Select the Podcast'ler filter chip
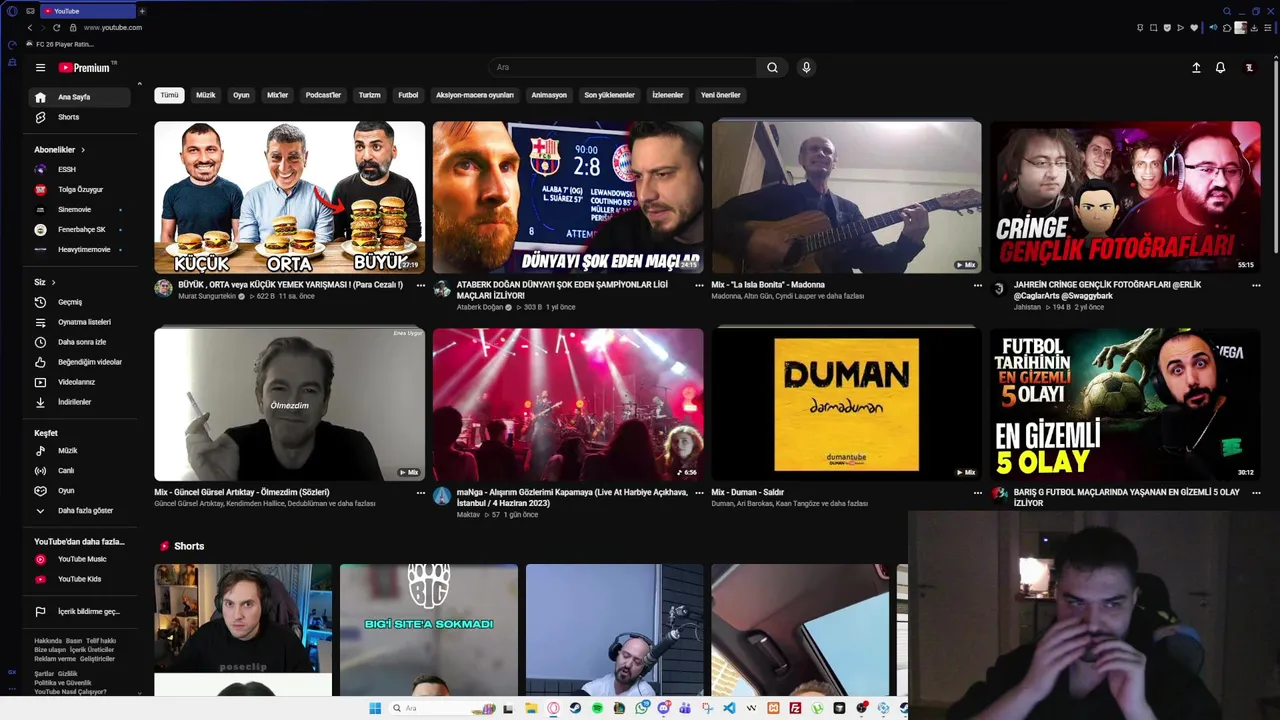Image resolution: width=1280 pixels, height=720 pixels. tap(323, 95)
